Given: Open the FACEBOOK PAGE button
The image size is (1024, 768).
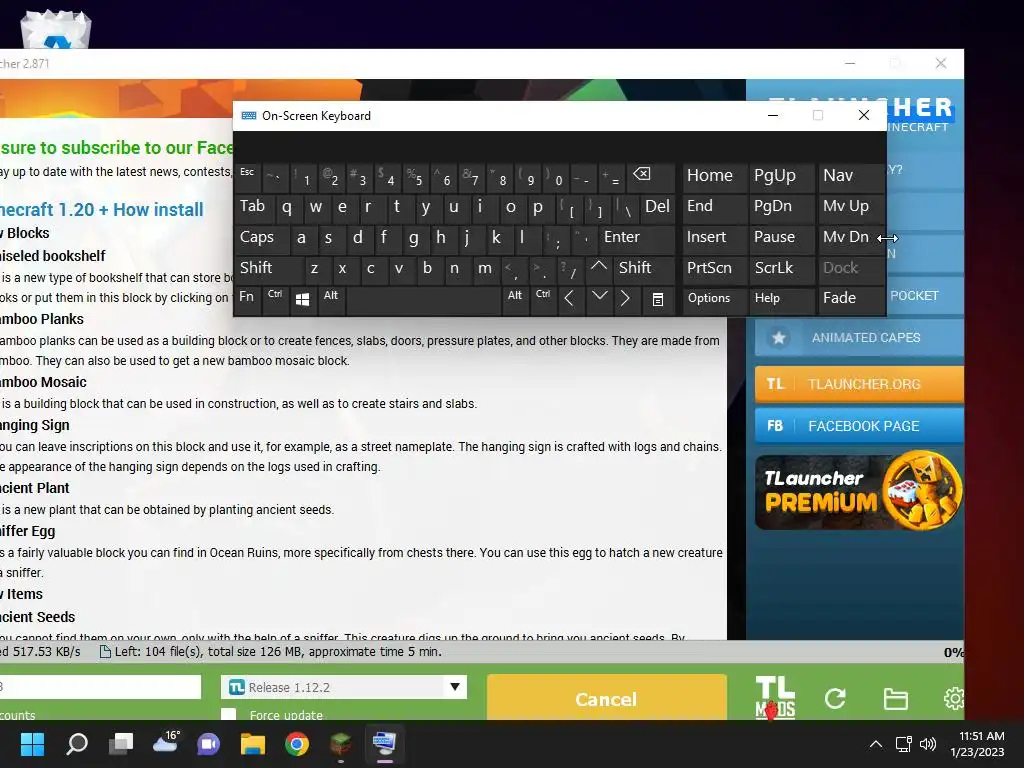Looking at the screenshot, I should point(859,426).
